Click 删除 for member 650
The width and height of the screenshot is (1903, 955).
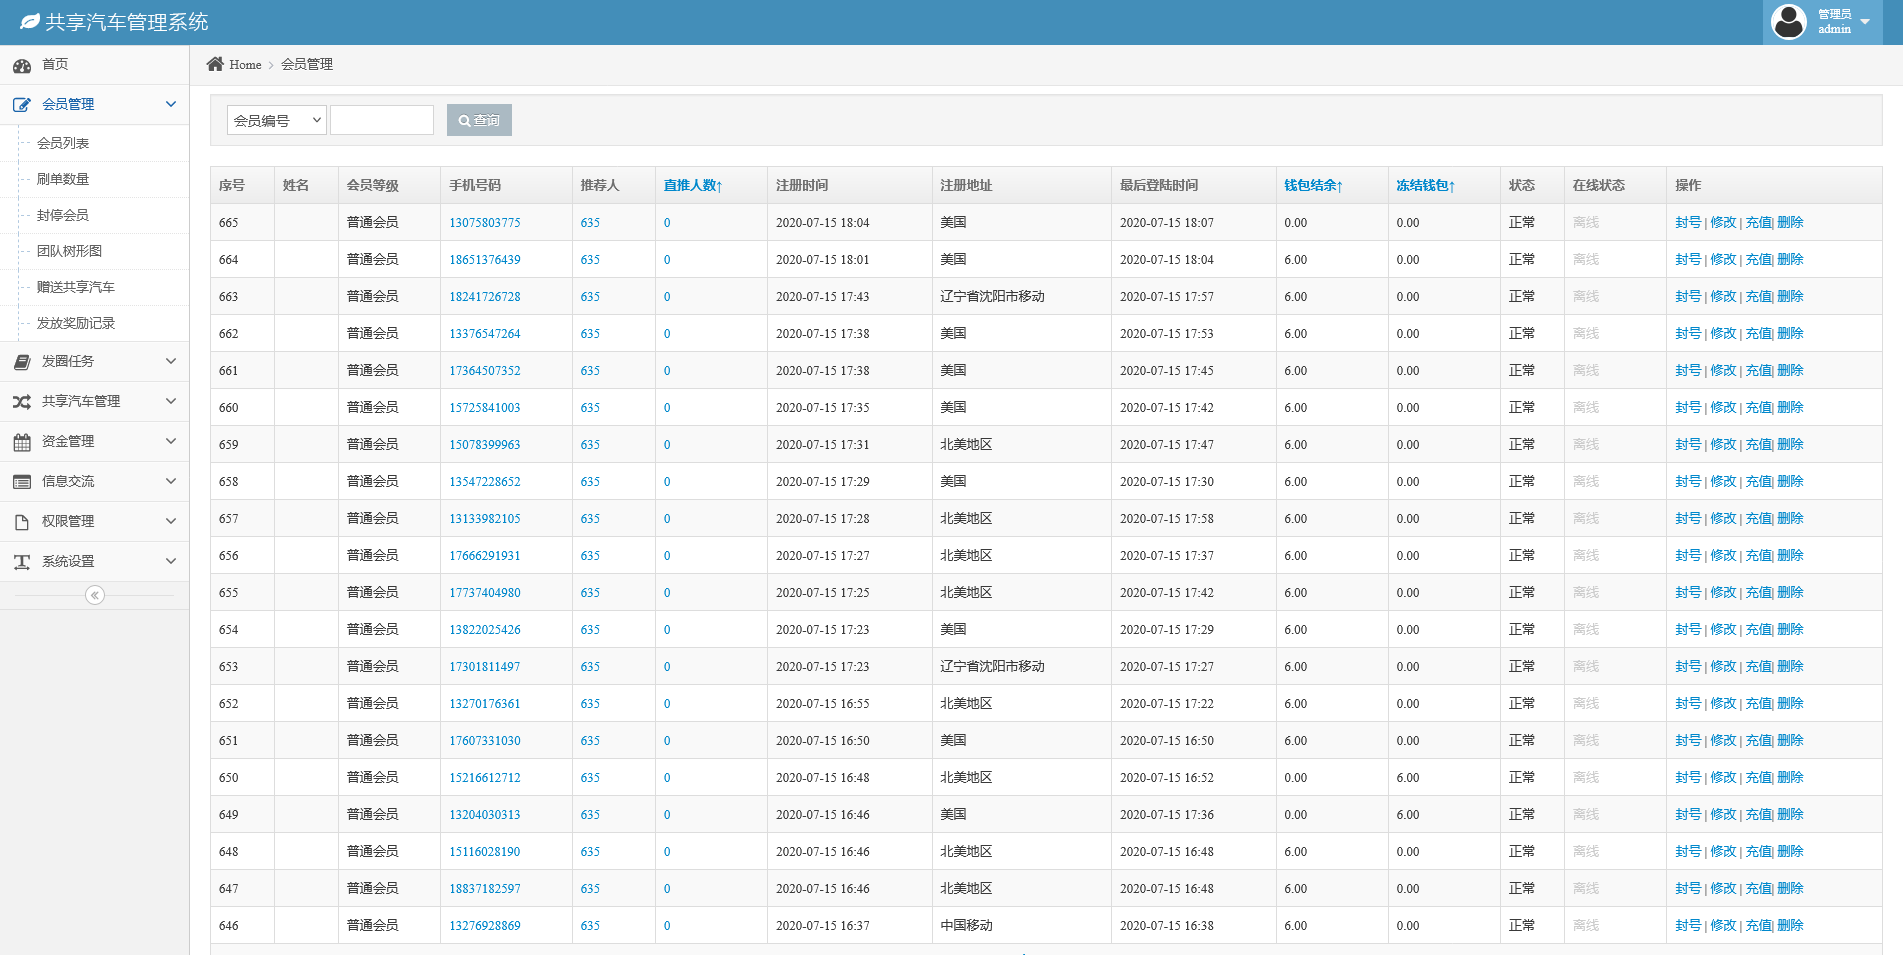(x=1791, y=778)
